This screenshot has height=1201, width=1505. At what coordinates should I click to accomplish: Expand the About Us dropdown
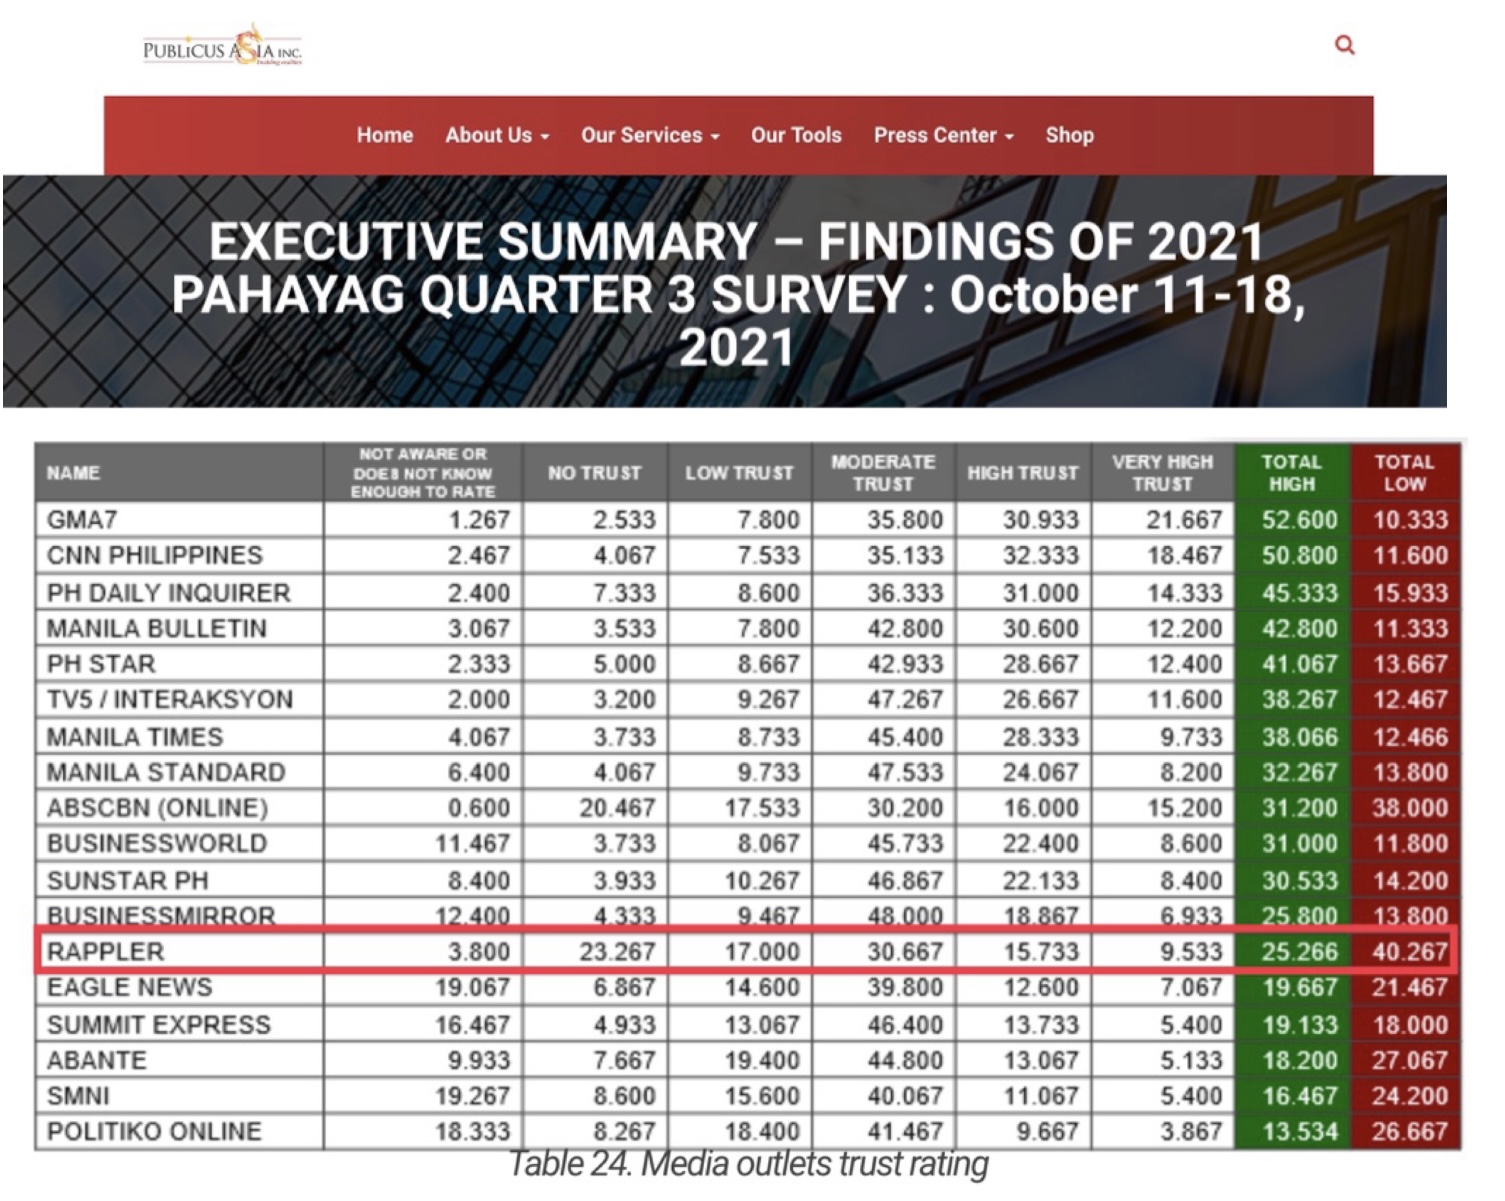pyautogui.click(x=496, y=134)
